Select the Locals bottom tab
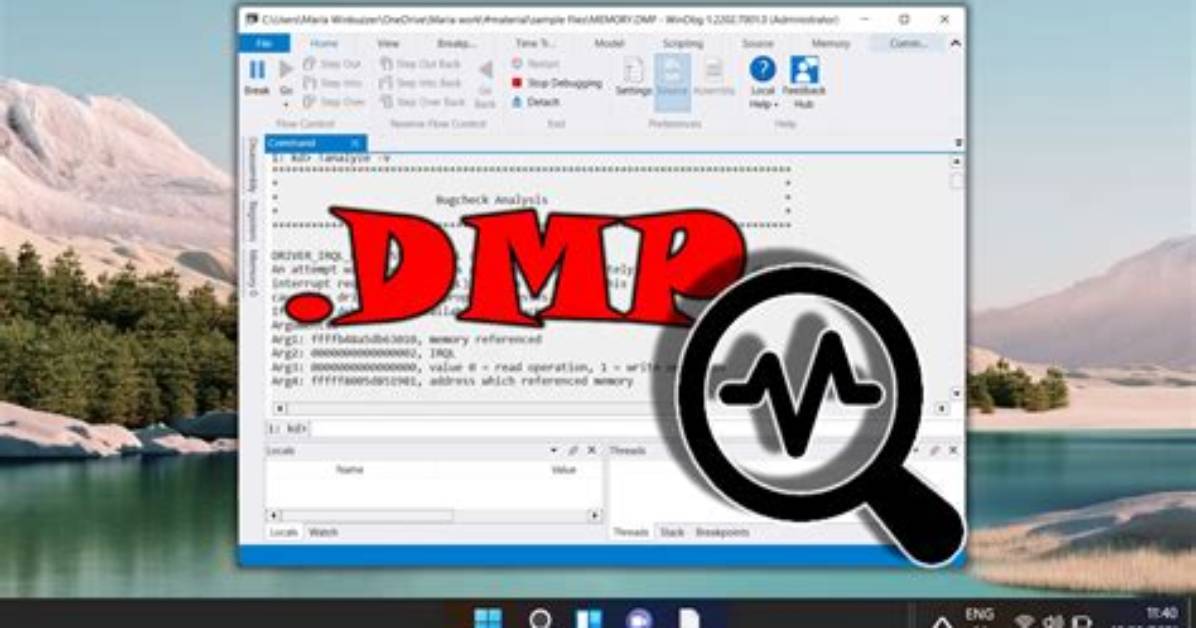1196x628 pixels. [x=284, y=533]
